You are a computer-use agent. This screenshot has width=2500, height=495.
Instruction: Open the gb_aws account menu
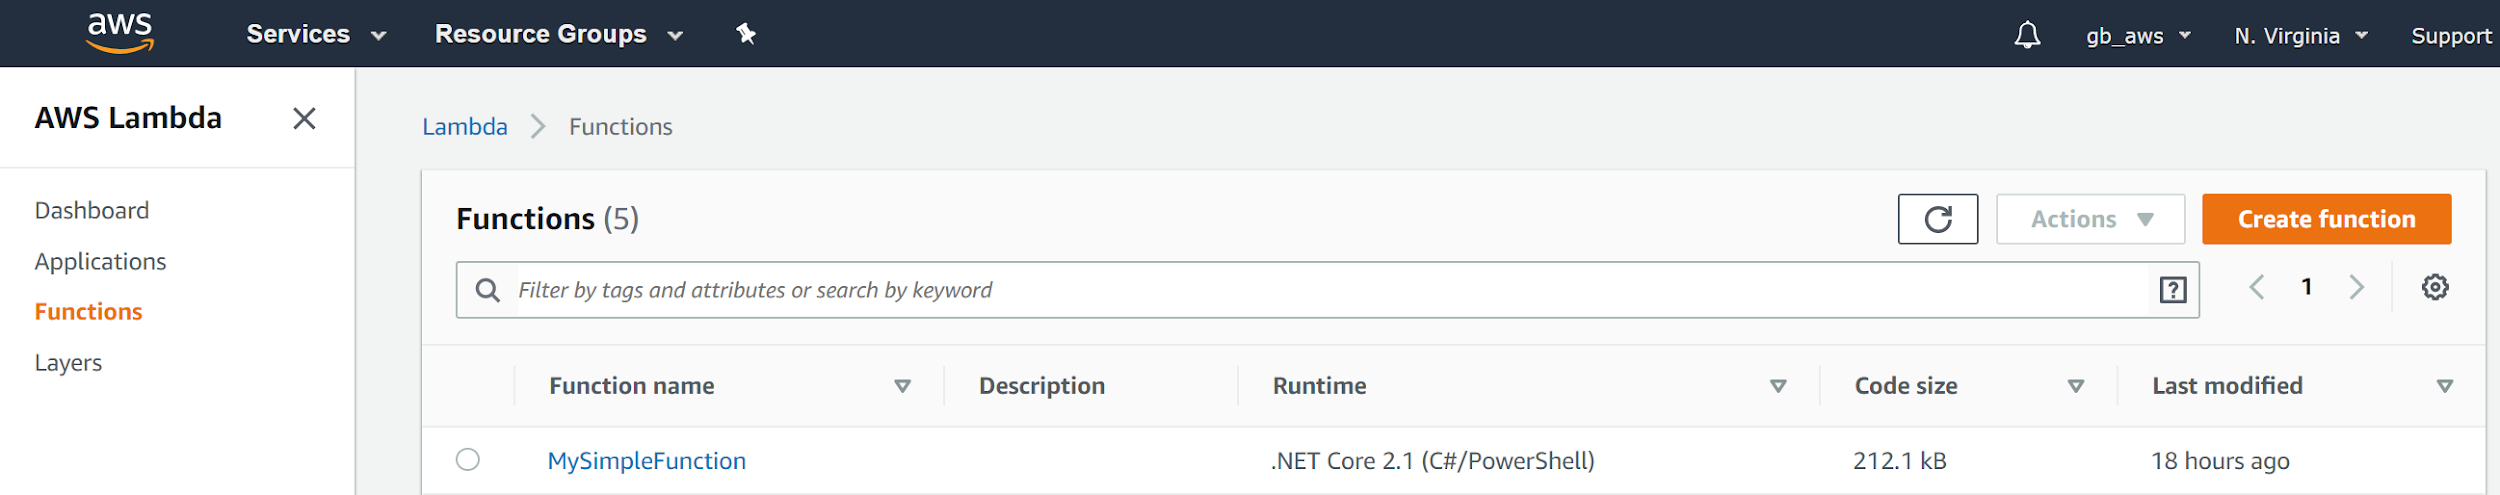2138,36
